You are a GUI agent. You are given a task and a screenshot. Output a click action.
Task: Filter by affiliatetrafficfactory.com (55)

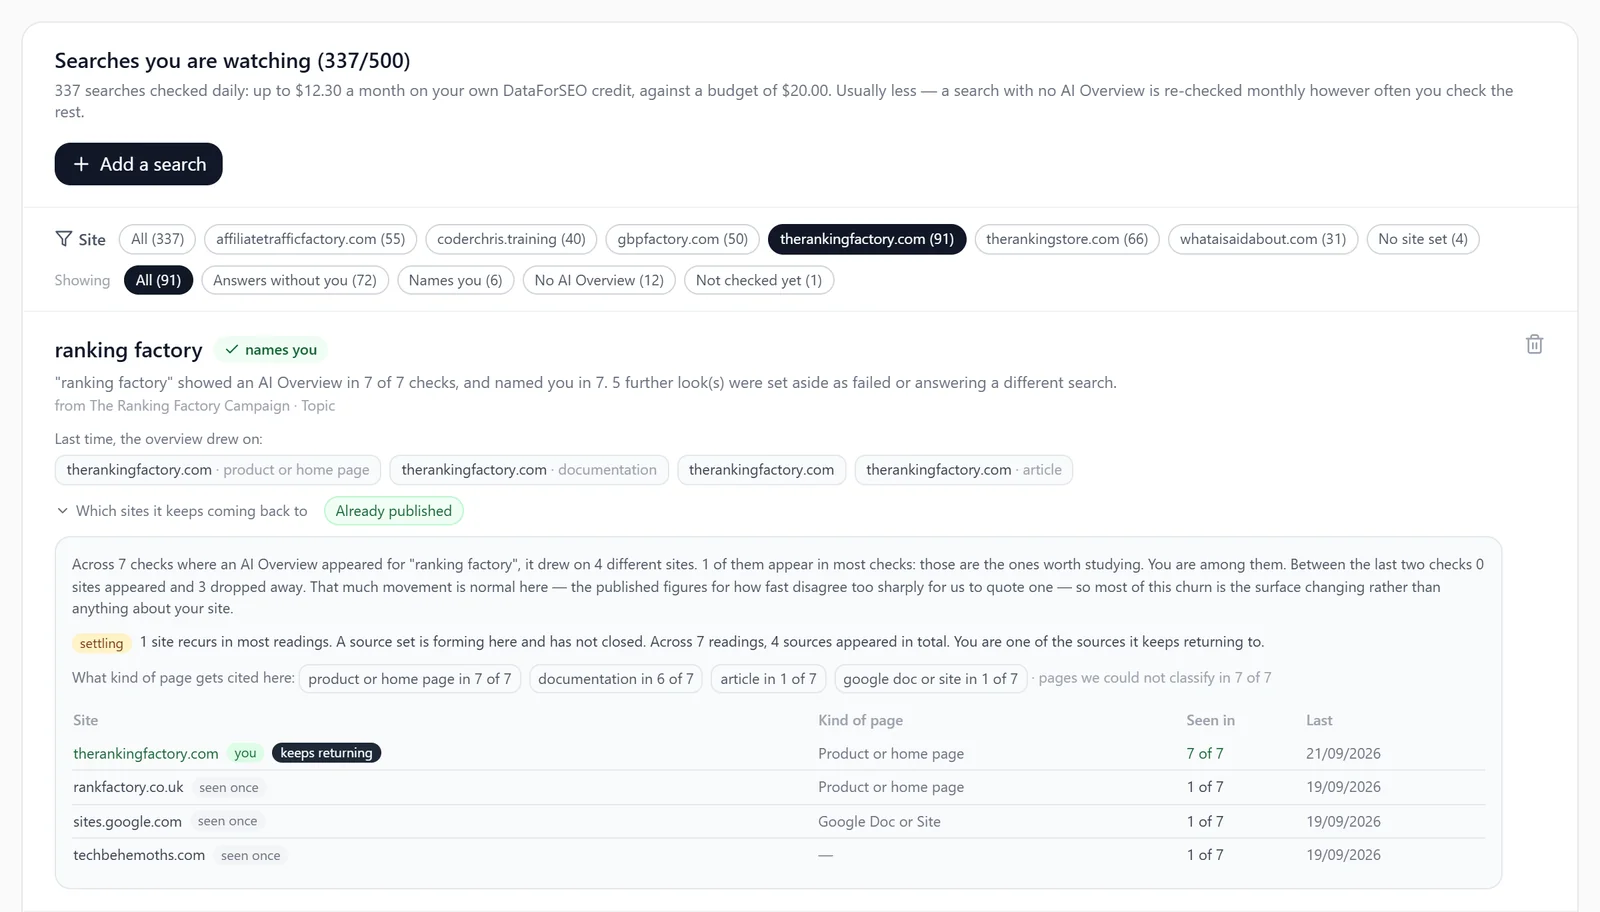[310, 239]
